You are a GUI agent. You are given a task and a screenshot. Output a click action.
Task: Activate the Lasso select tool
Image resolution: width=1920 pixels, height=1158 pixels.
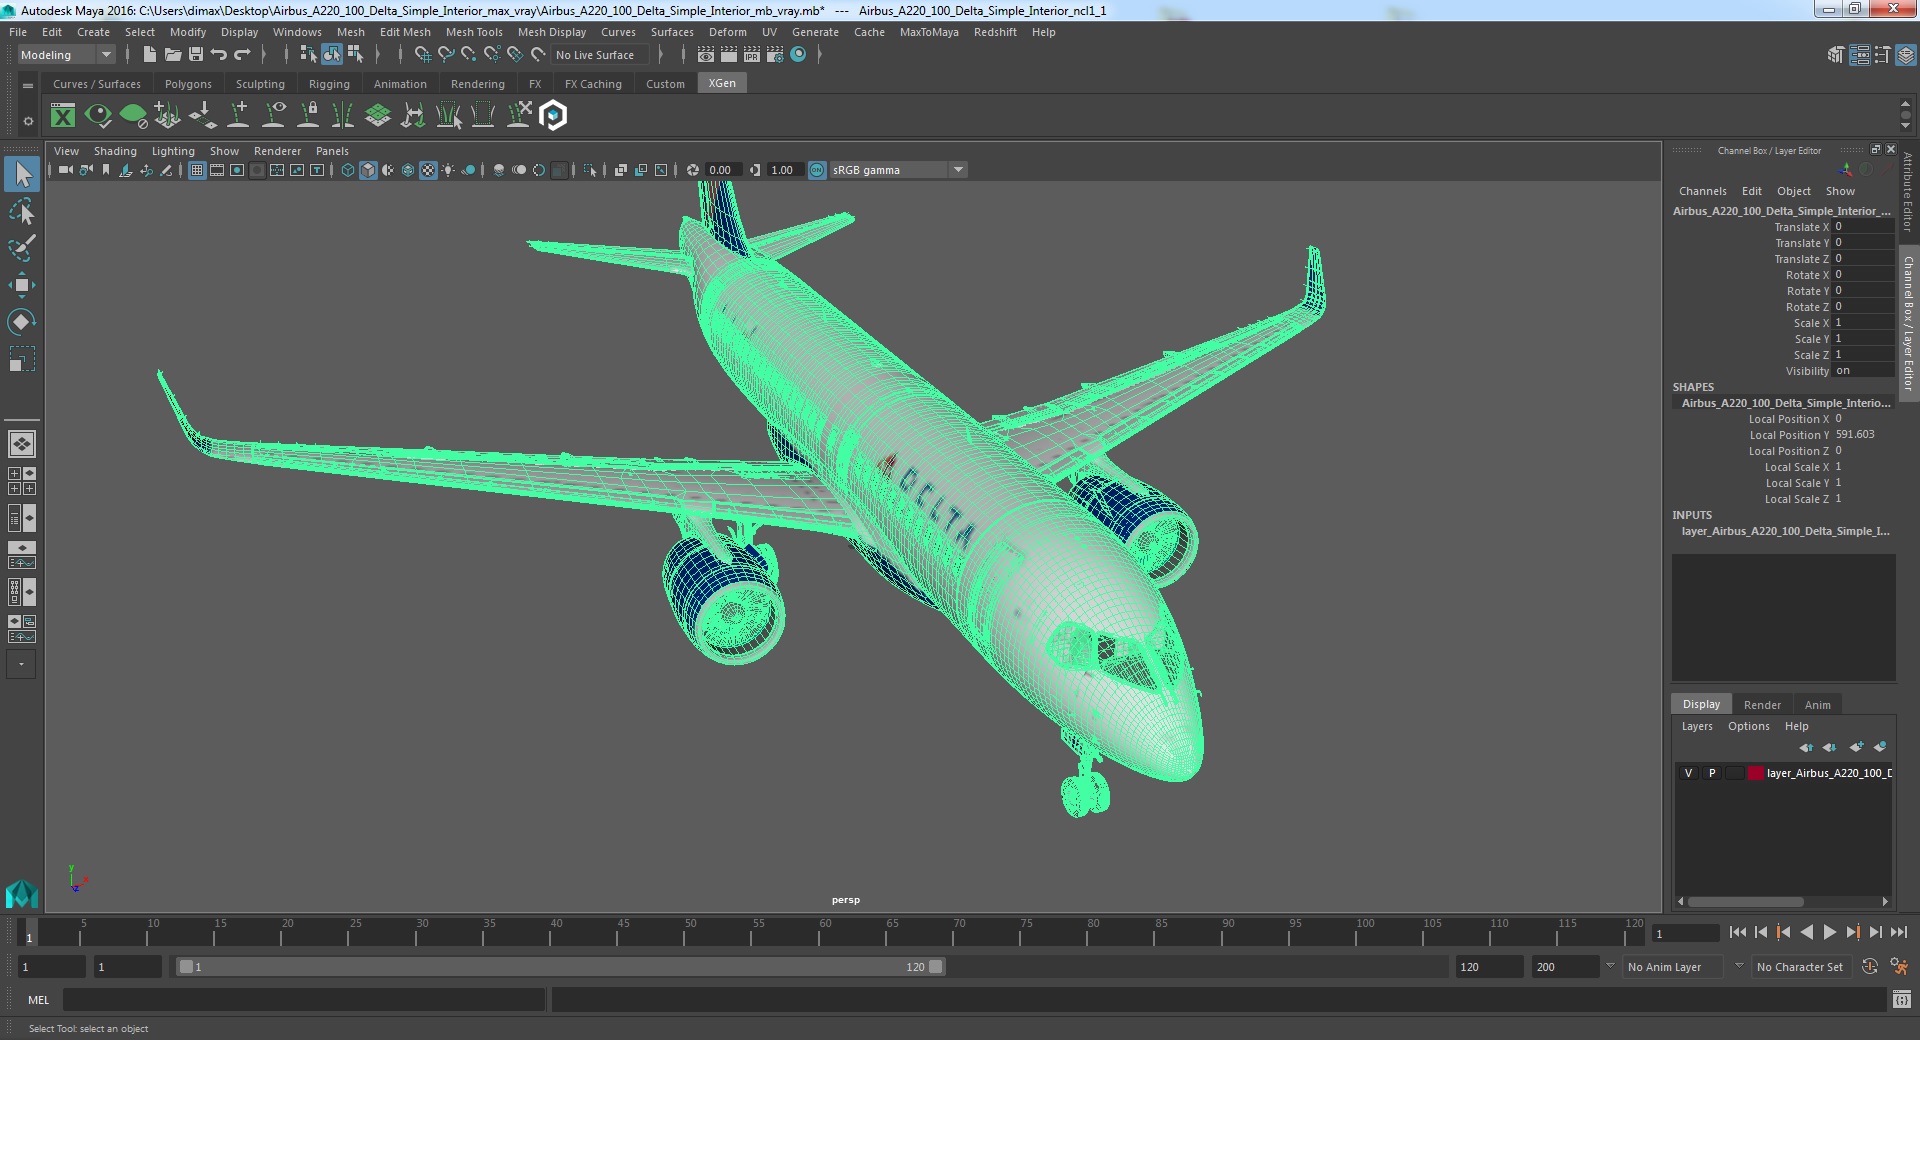coord(21,212)
